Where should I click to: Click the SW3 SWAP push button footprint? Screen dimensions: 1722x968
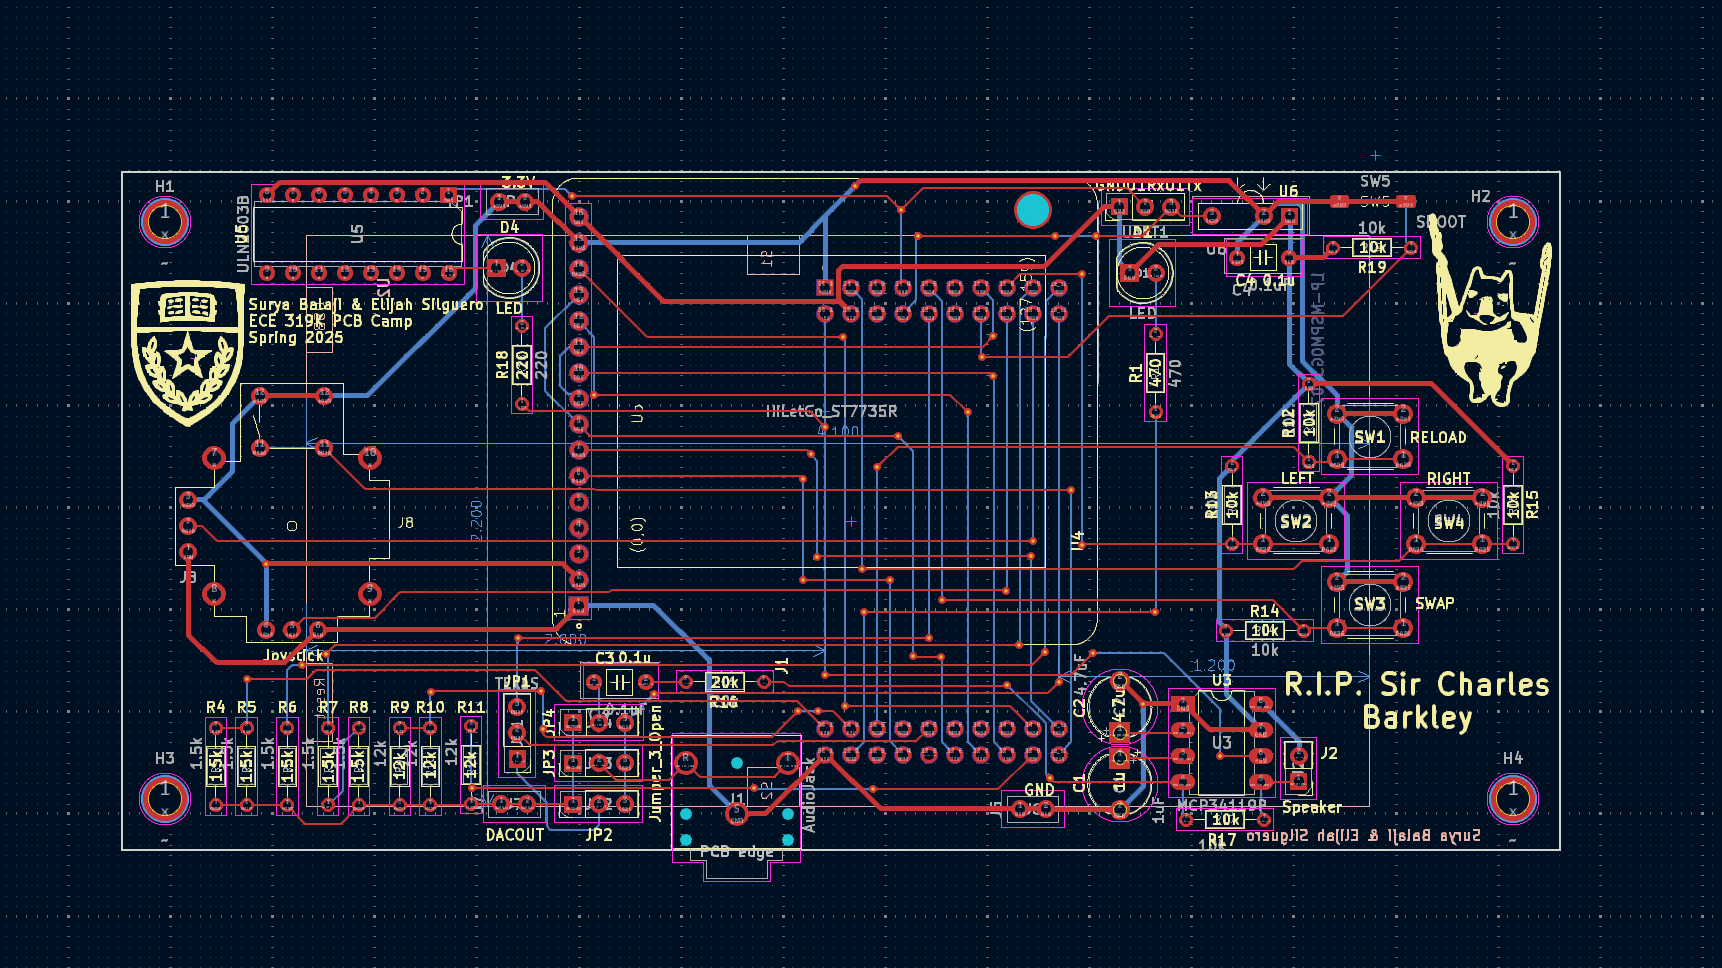[1370, 604]
